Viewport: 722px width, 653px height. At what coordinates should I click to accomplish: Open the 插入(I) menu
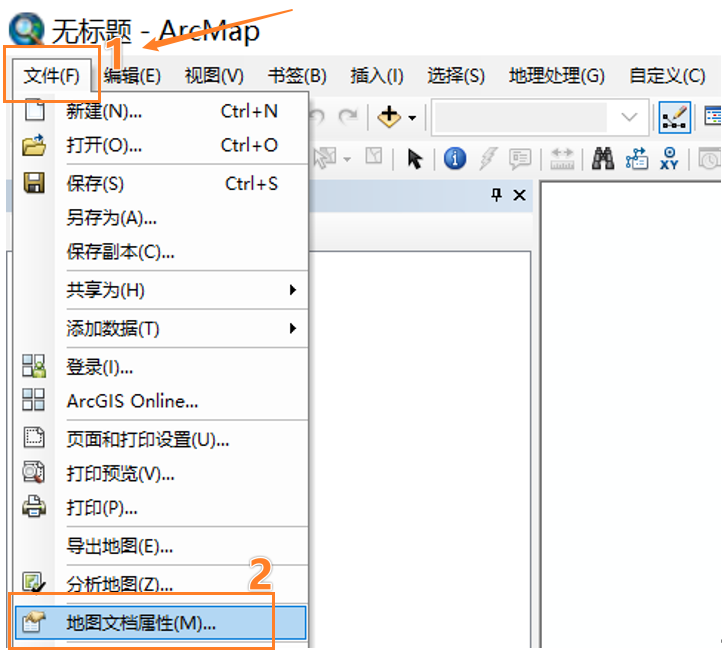377,76
